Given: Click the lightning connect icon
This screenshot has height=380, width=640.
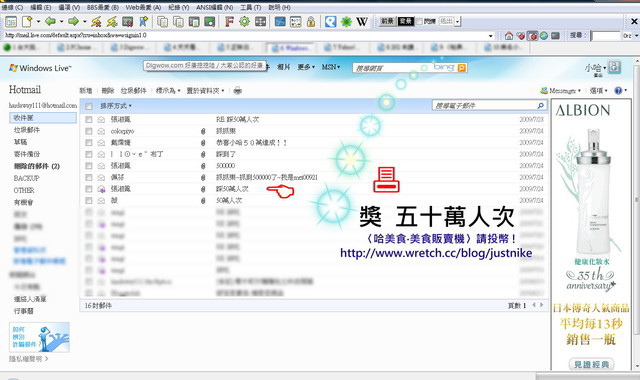Looking at the screenshot, I should point(96,22).
